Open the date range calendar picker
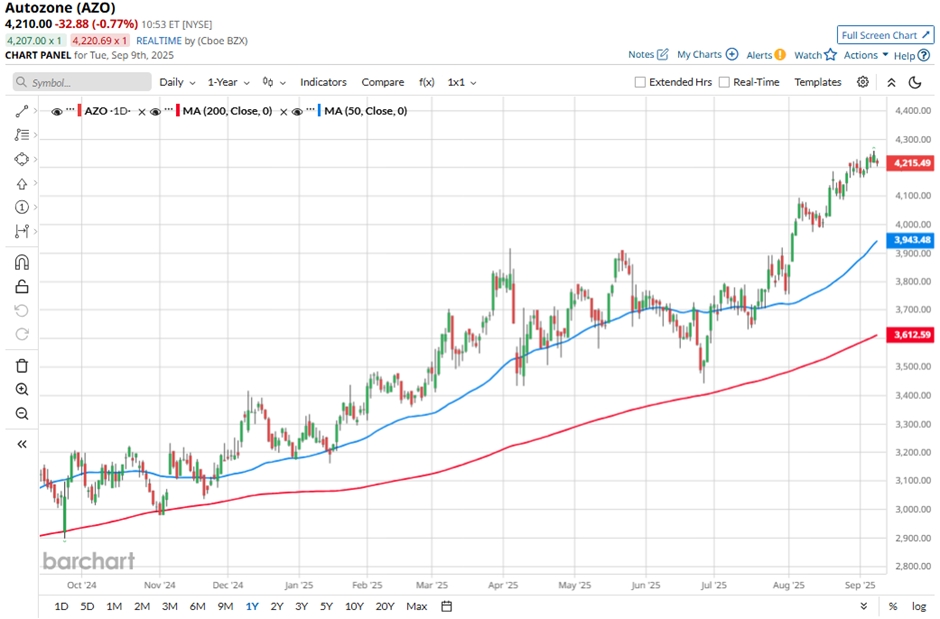The image size is (940, 619). [447, 606]
